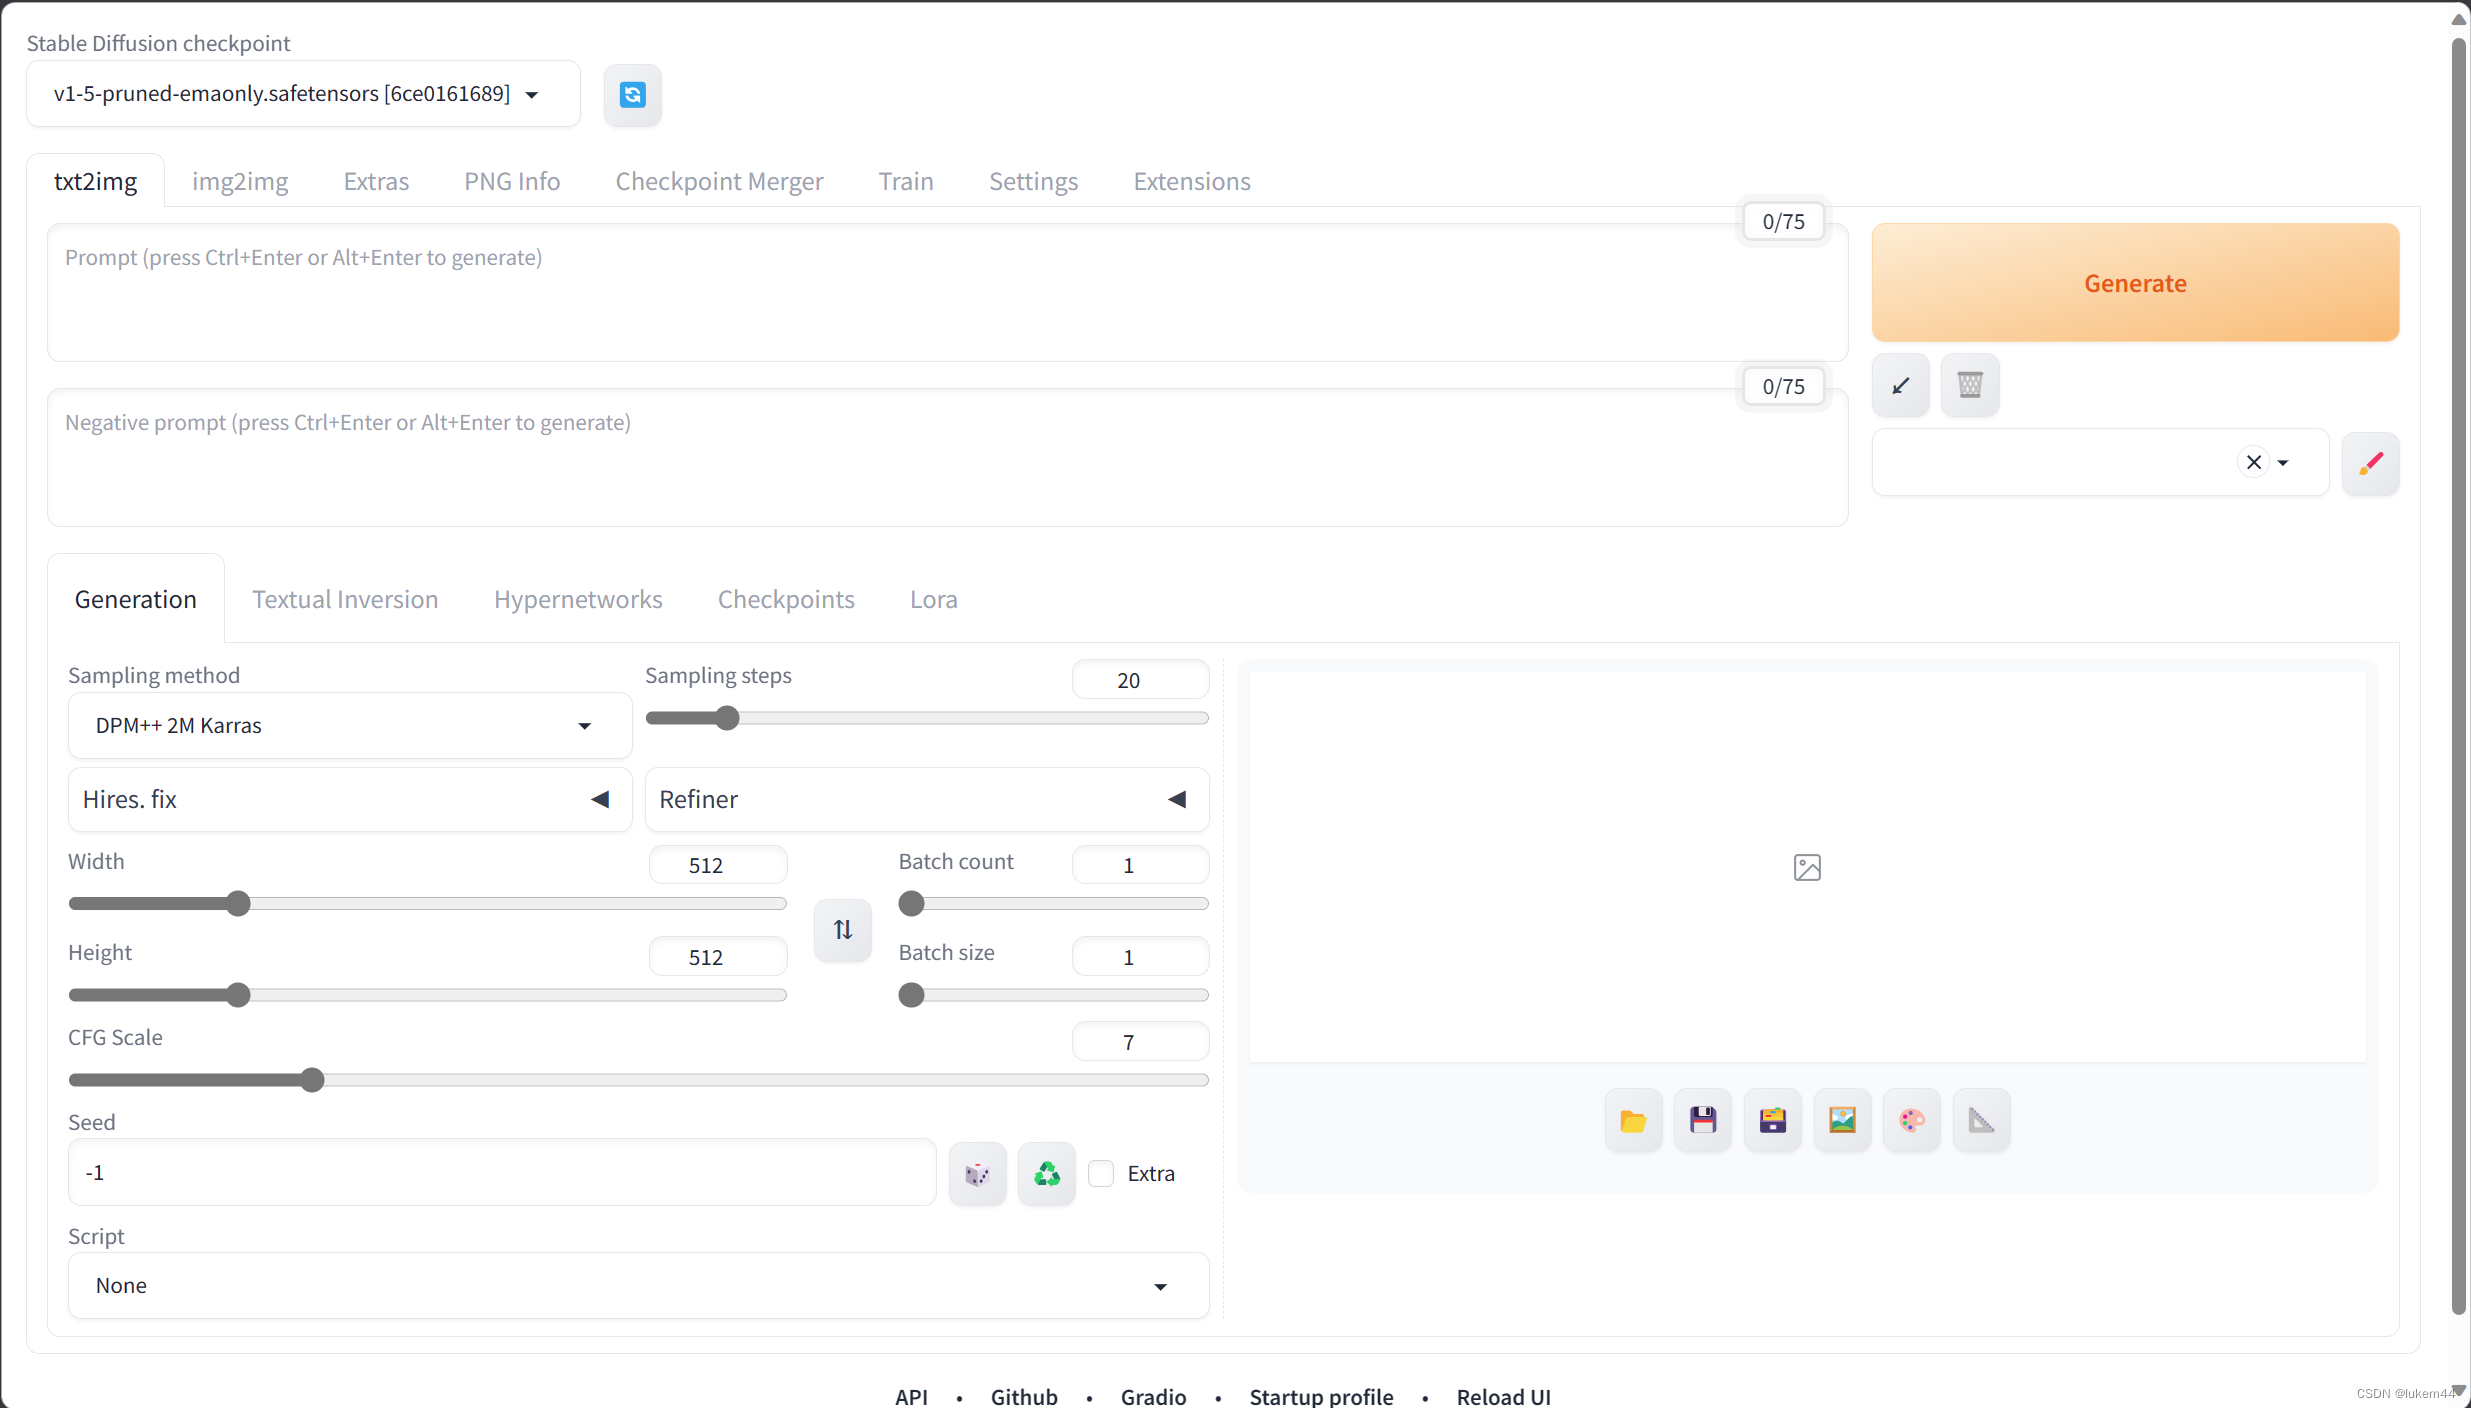
Task: Open the Settings tab
Action: pyautogui.click(x=1033, y=181)
